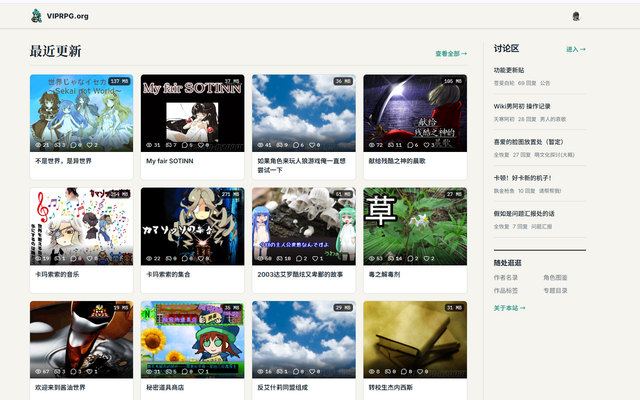Open the 秘密道具商店 sunflower thumbnail

tap(193, 340)
